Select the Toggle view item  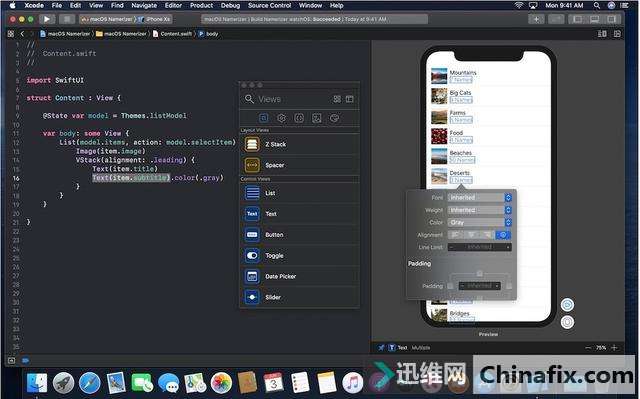[x=300, y=256]
